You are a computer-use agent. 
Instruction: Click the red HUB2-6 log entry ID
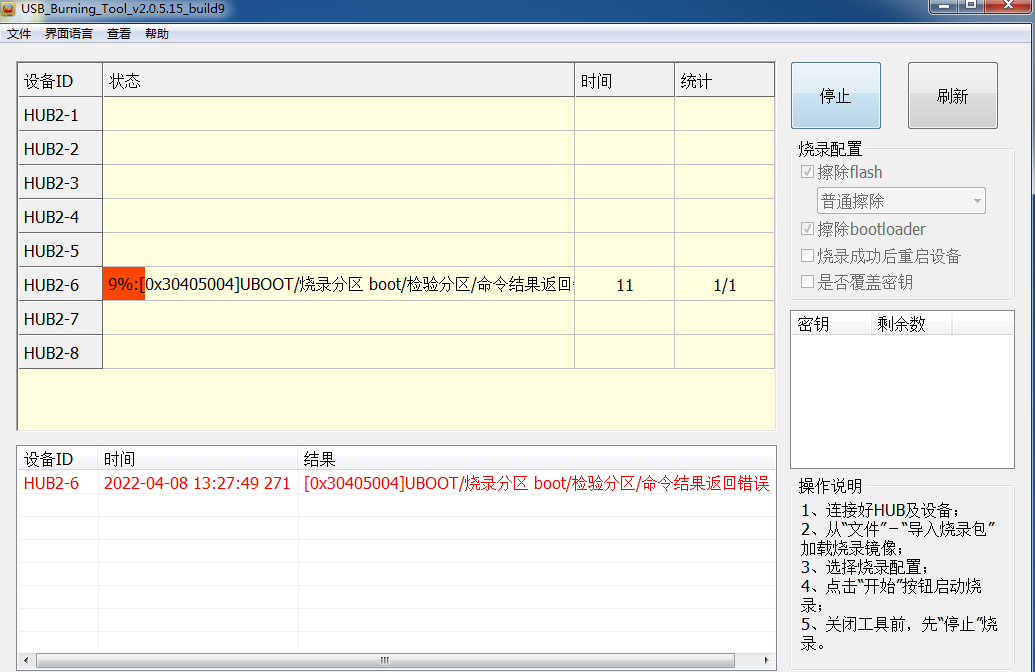click(51, 483)
